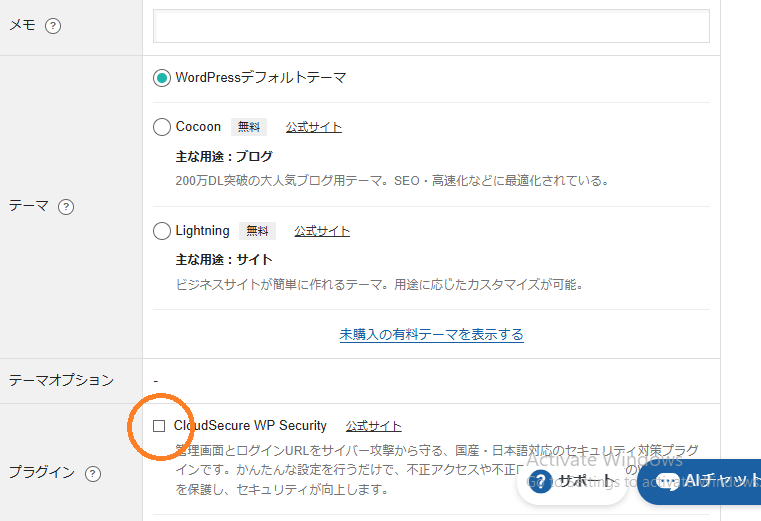
Task: Click the question mark icon on サポート button
Action: pos(541,481)
